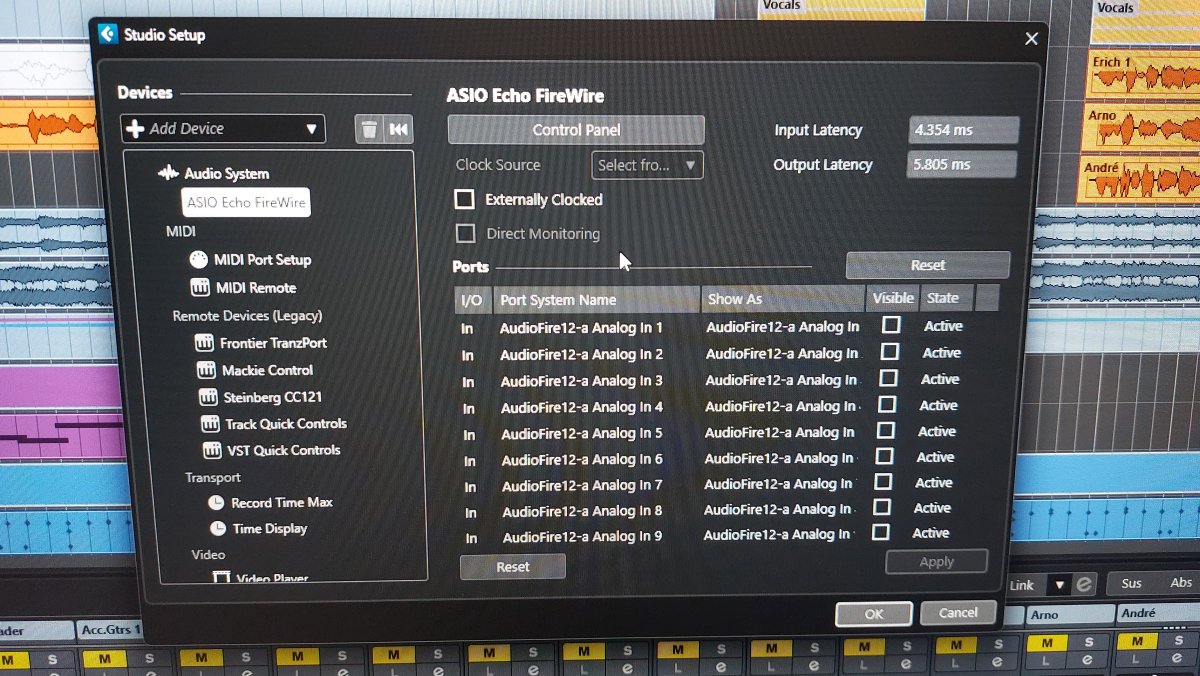Viewport: 1200px width, 676px height.
Task: Open the ASIO Control Panel button
Action: point(576,130)
